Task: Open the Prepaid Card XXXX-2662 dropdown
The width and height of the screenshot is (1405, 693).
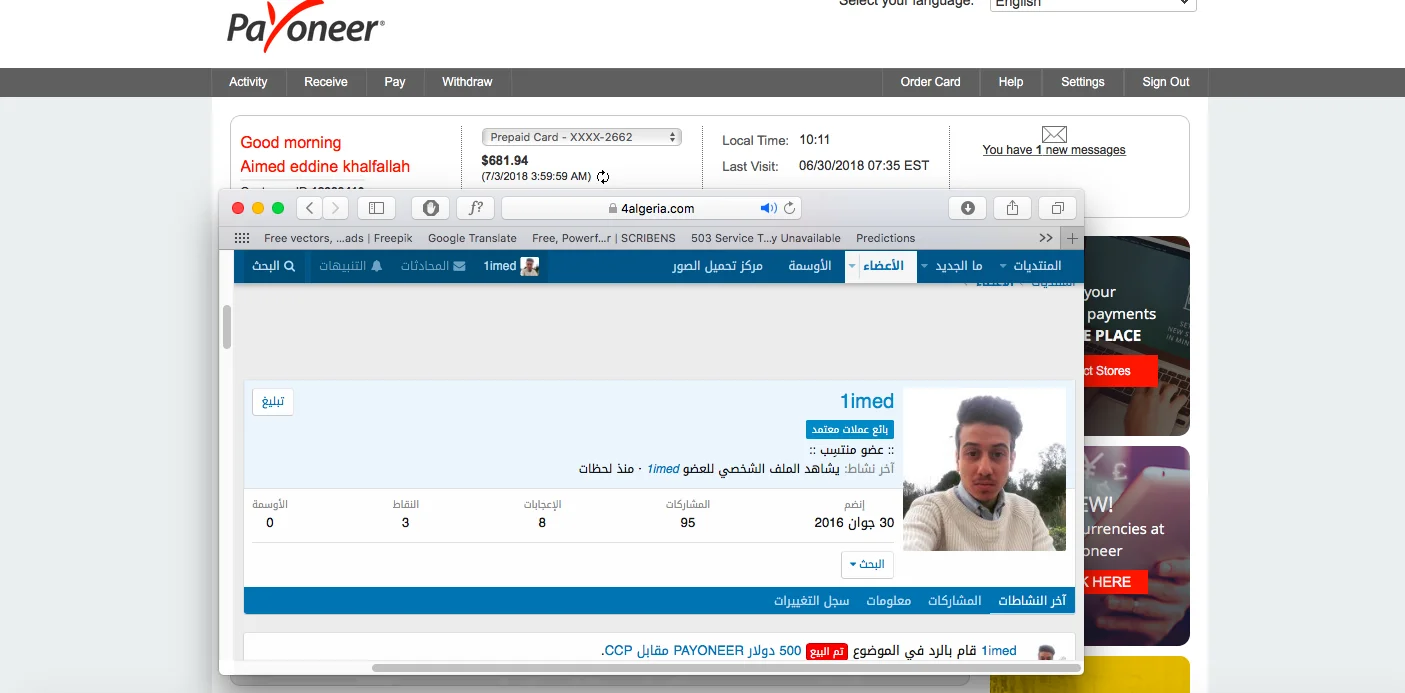Action: click(581, 137)
